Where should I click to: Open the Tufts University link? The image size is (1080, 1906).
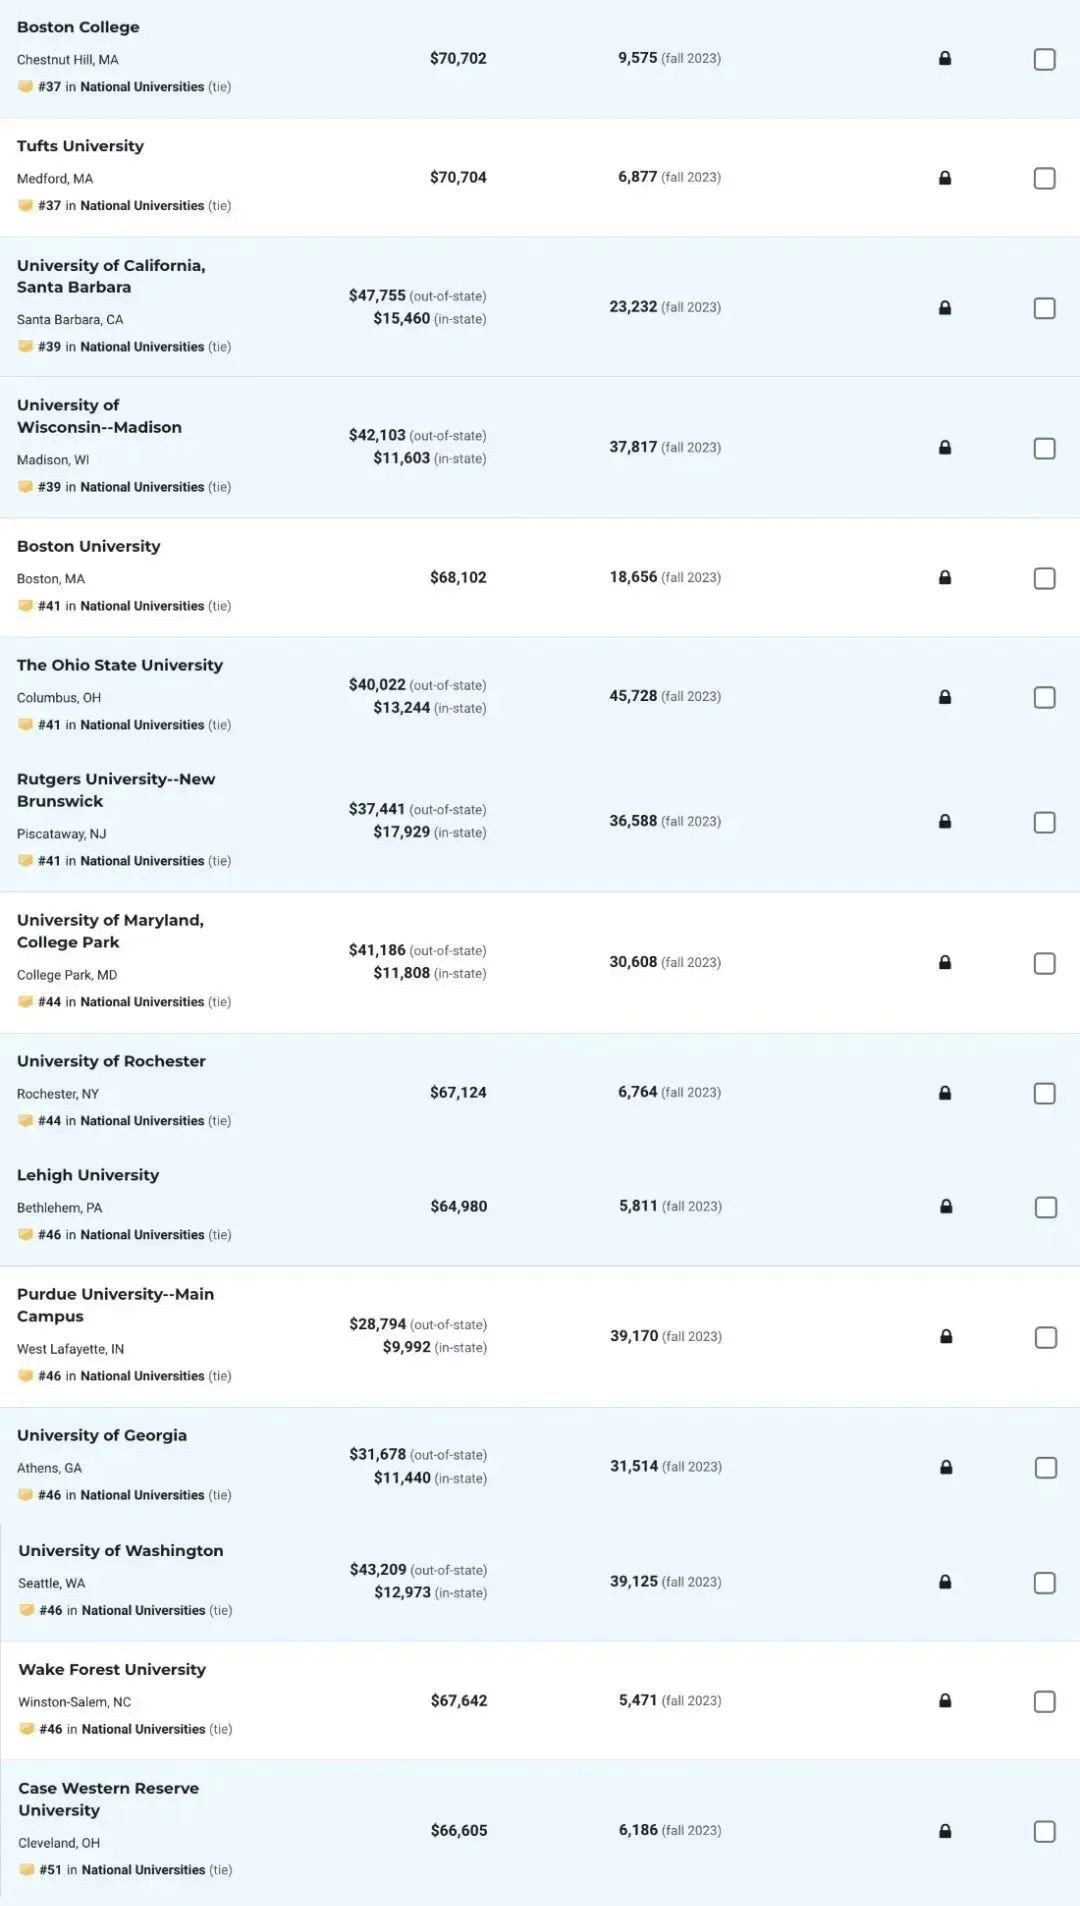click(80, 146)
